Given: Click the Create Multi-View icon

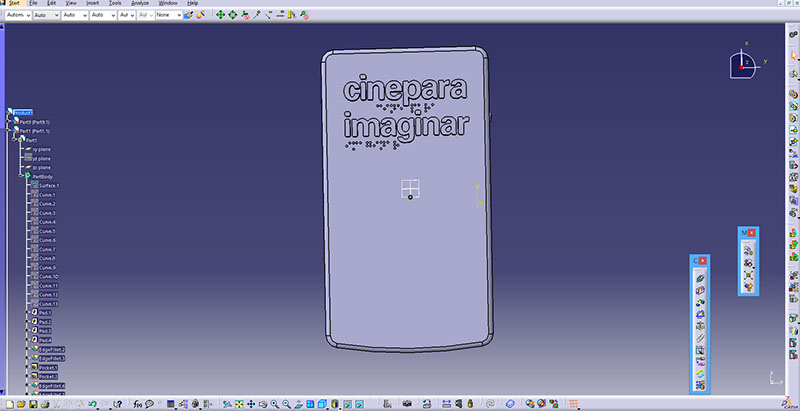Looking at the screenshot, I should (310, 404).
